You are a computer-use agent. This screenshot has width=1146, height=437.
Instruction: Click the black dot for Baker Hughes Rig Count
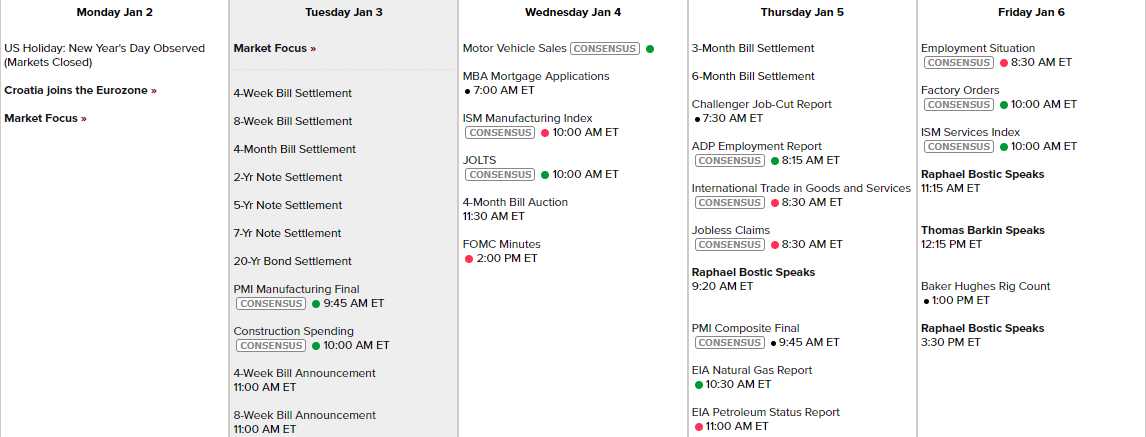click(x=927, y=300)
